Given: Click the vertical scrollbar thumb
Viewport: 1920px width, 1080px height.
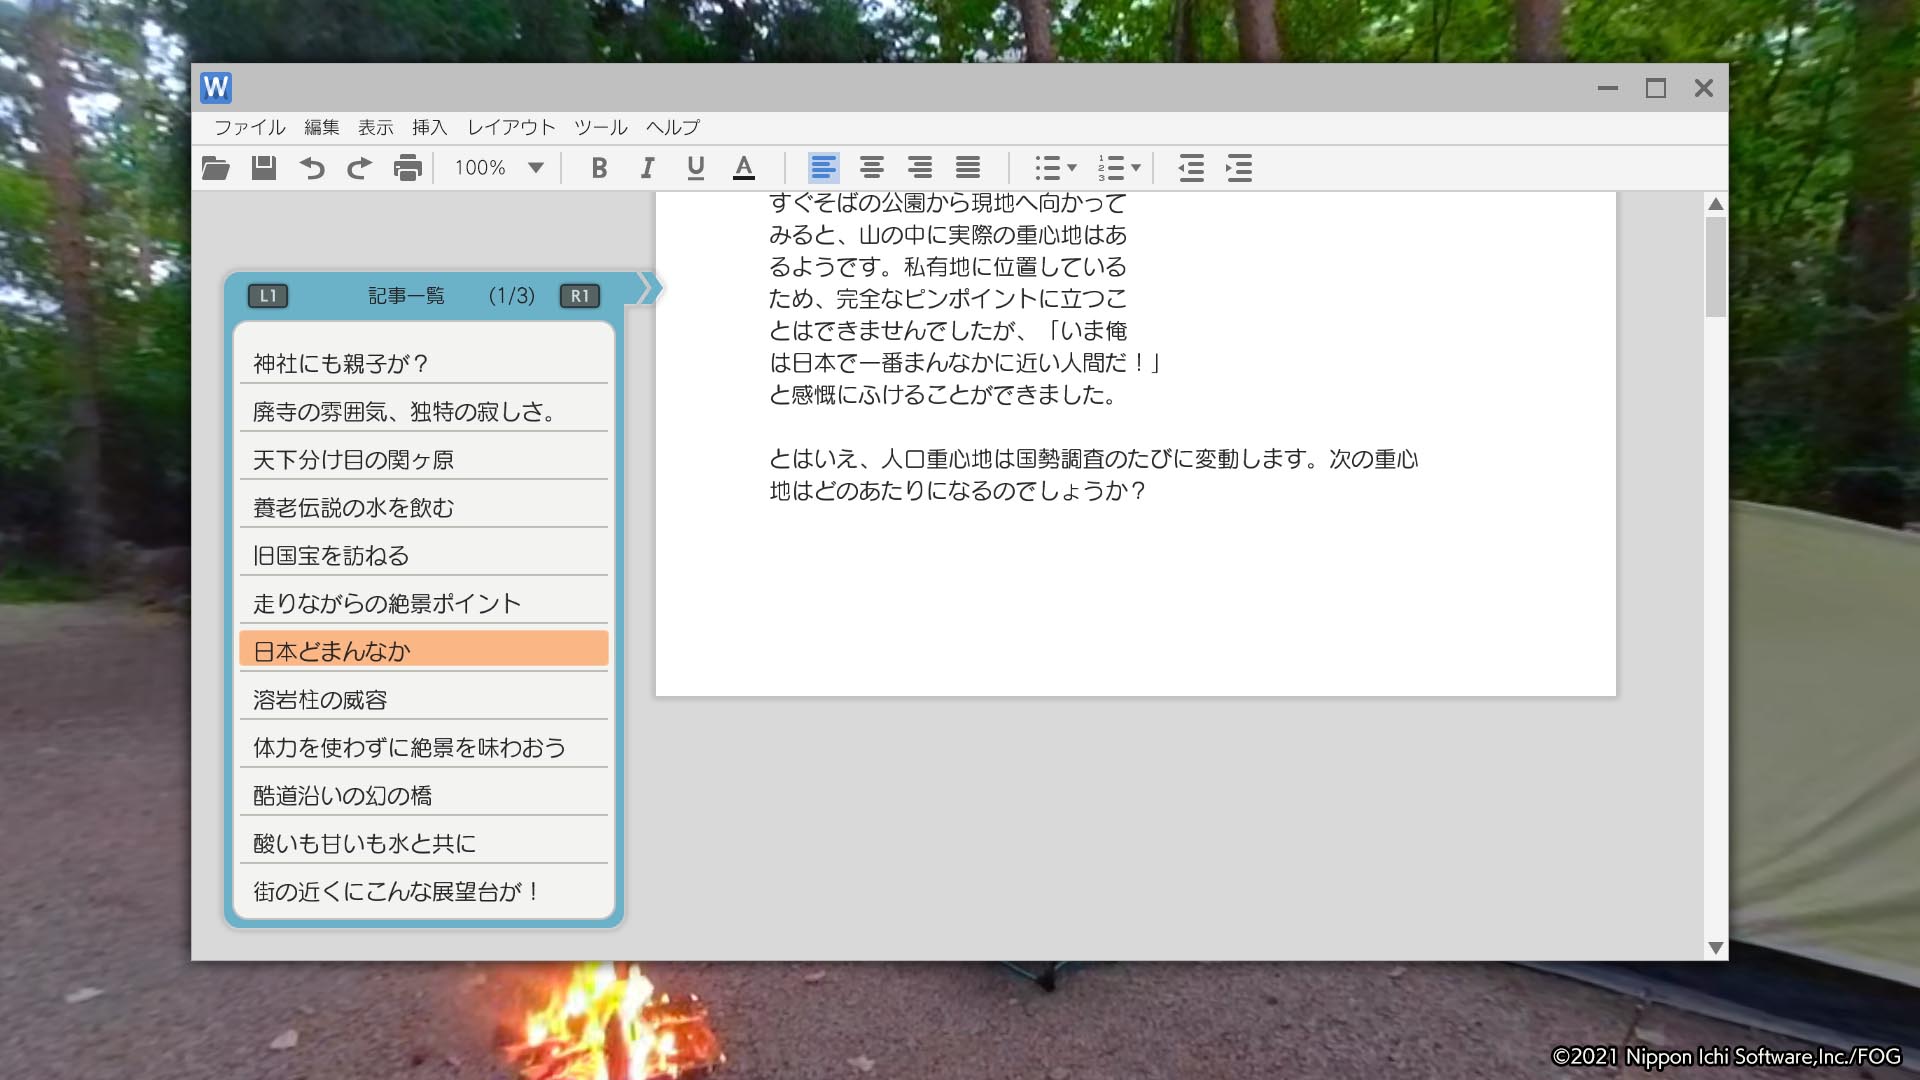Looking at the screenshot, I should click(x=1715, y=266).
